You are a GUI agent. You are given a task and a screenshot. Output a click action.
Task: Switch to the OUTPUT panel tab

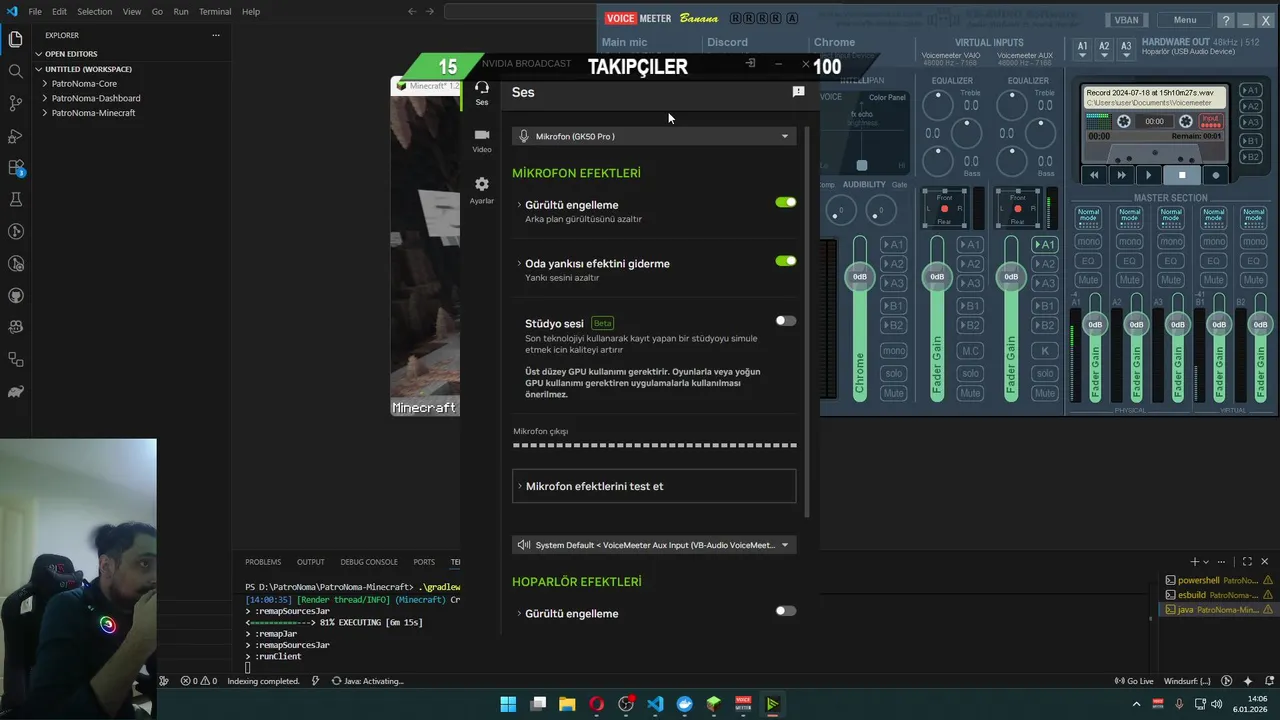pos(311,562)
